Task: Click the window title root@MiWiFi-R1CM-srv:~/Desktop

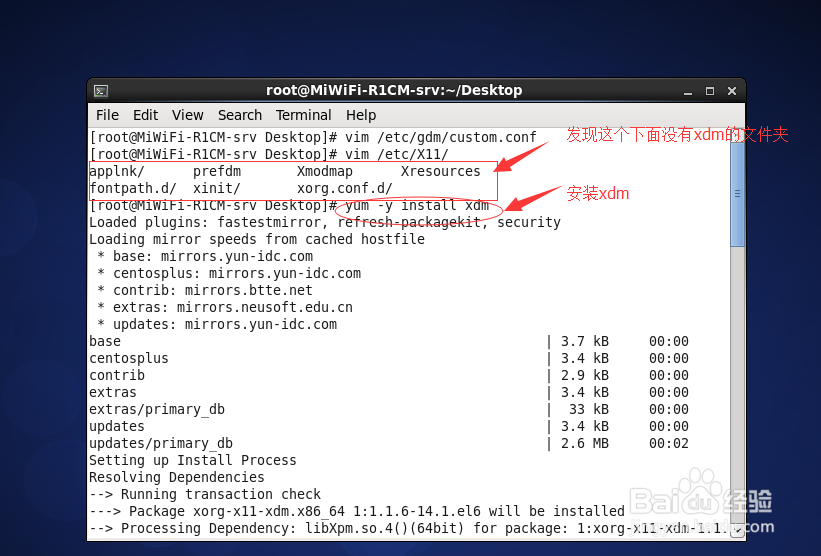Action: [x=394, y=90]
